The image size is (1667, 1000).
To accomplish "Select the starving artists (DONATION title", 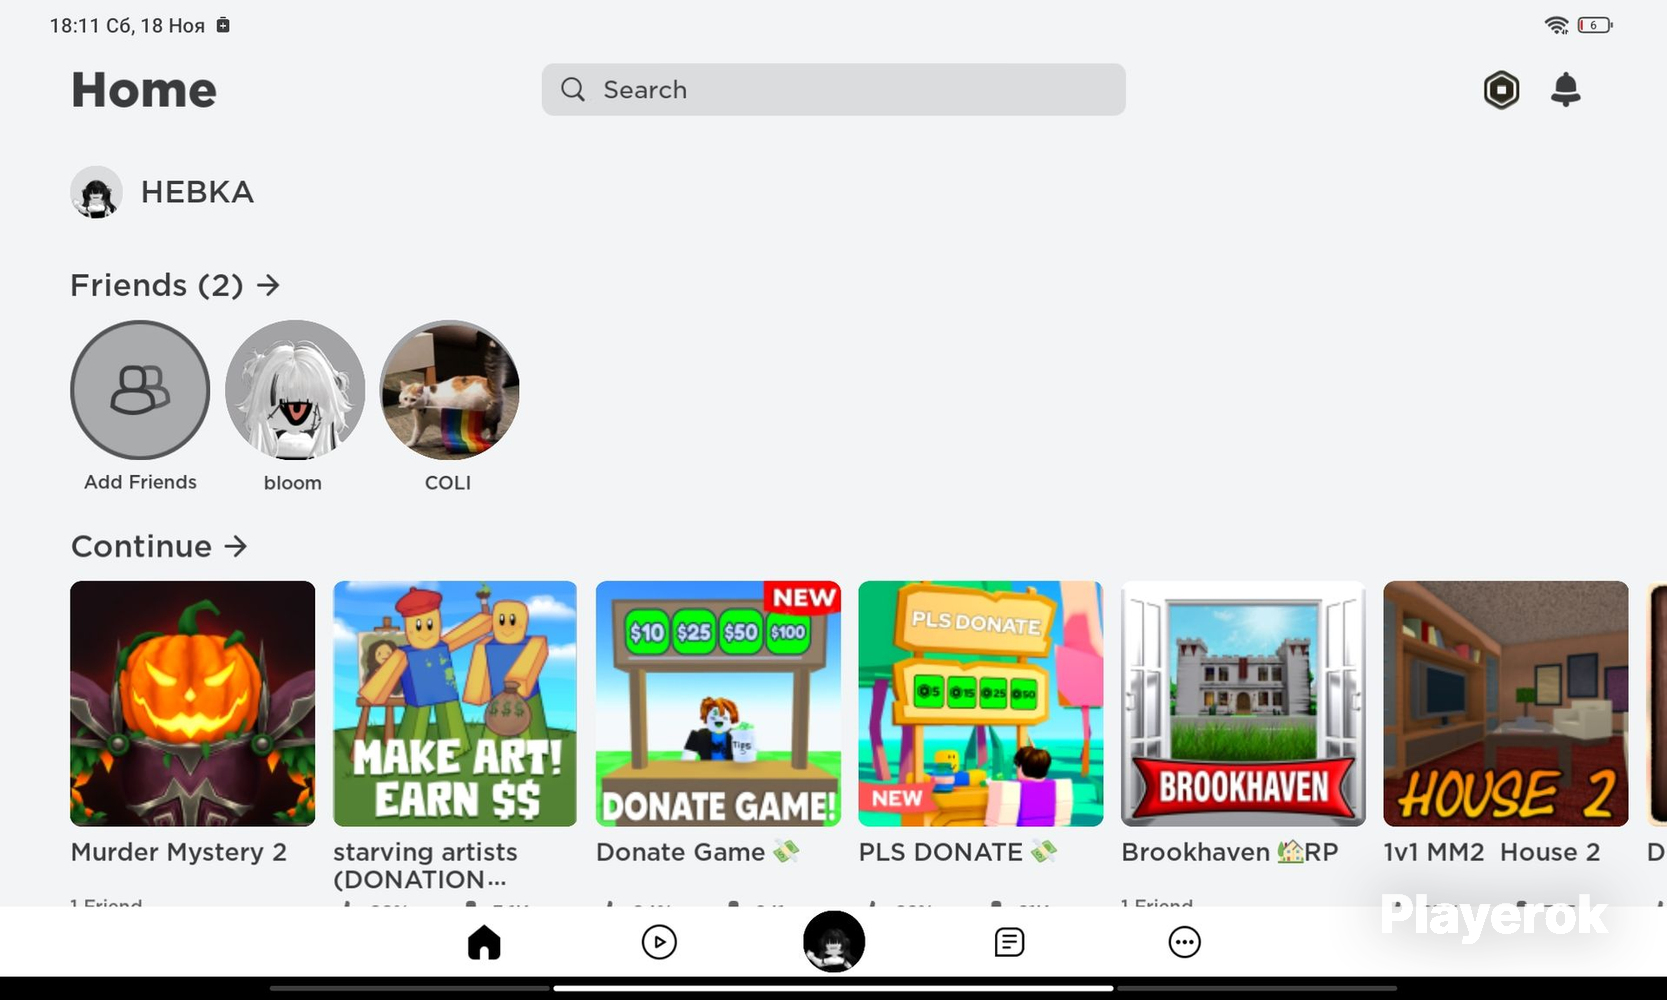I will (x=425, y=866).
